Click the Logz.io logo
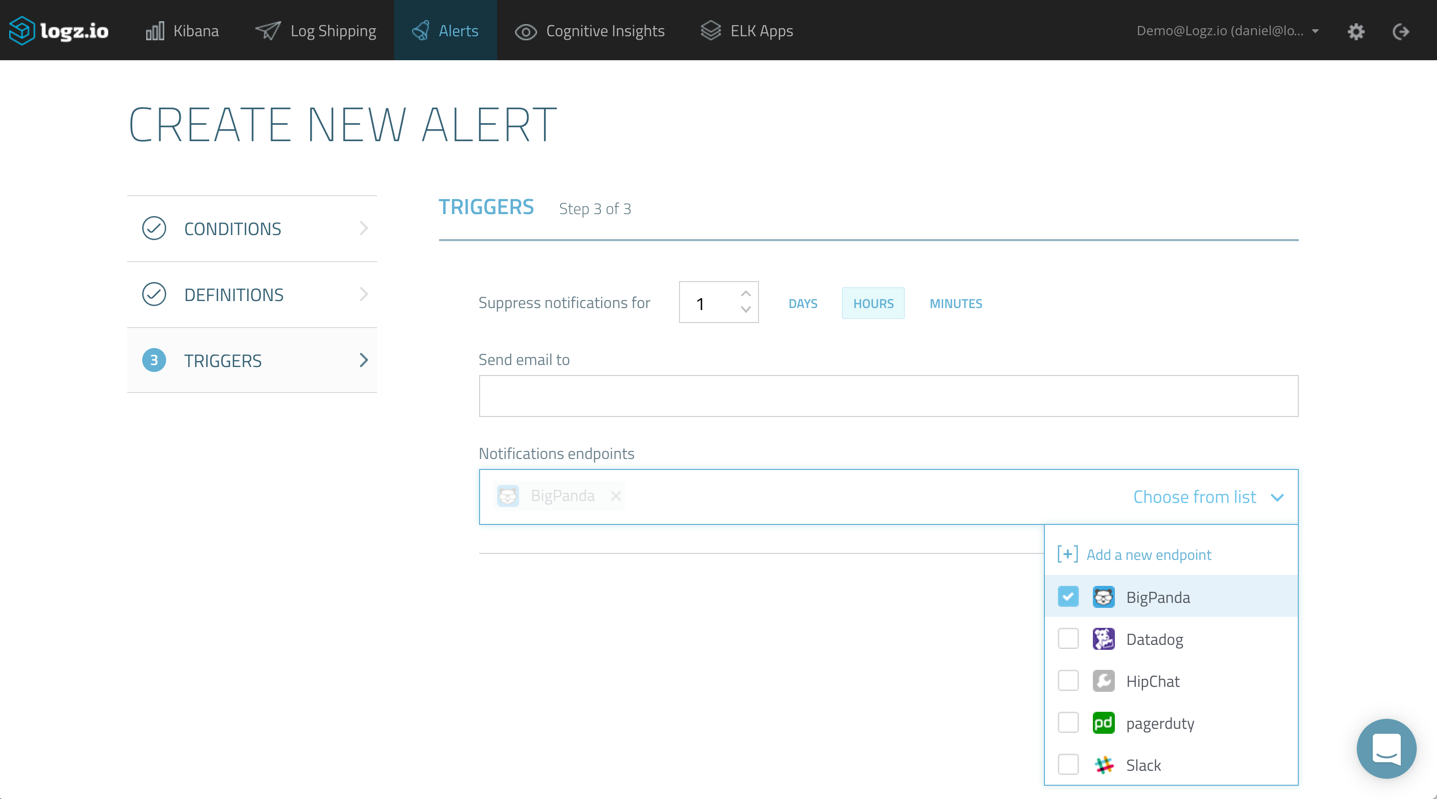The width and height of the screenshot is (1437, 799). point(59,31)
